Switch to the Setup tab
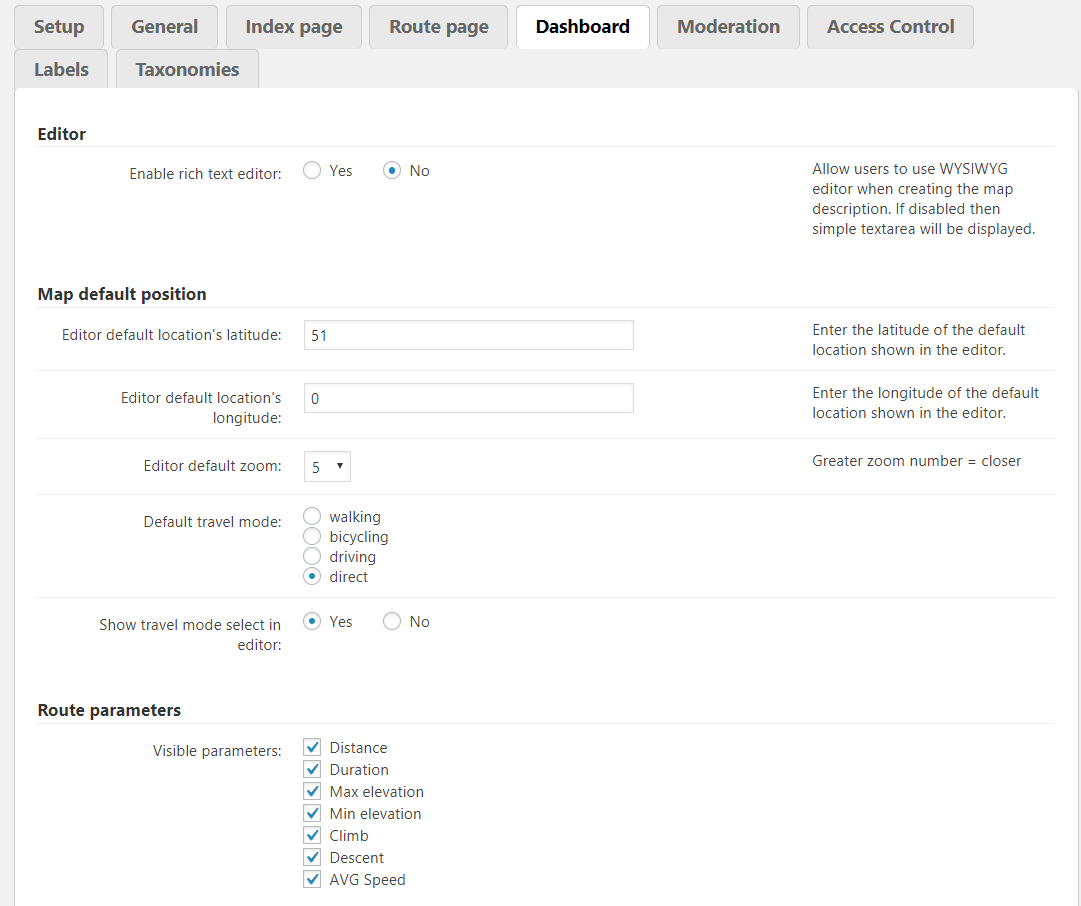Screen dimensions: 1081x906 point(59,27)
